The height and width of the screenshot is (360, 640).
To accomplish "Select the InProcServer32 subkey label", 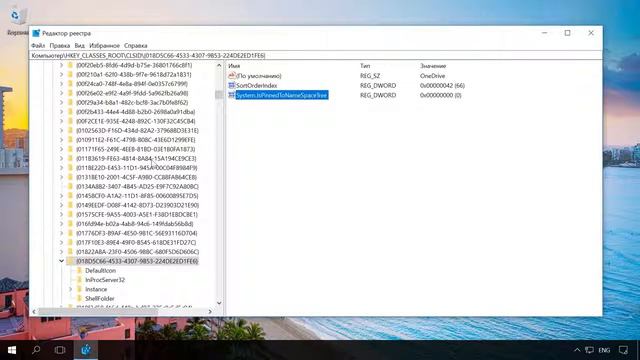I will pyautogui.click(x=105, y=280).
